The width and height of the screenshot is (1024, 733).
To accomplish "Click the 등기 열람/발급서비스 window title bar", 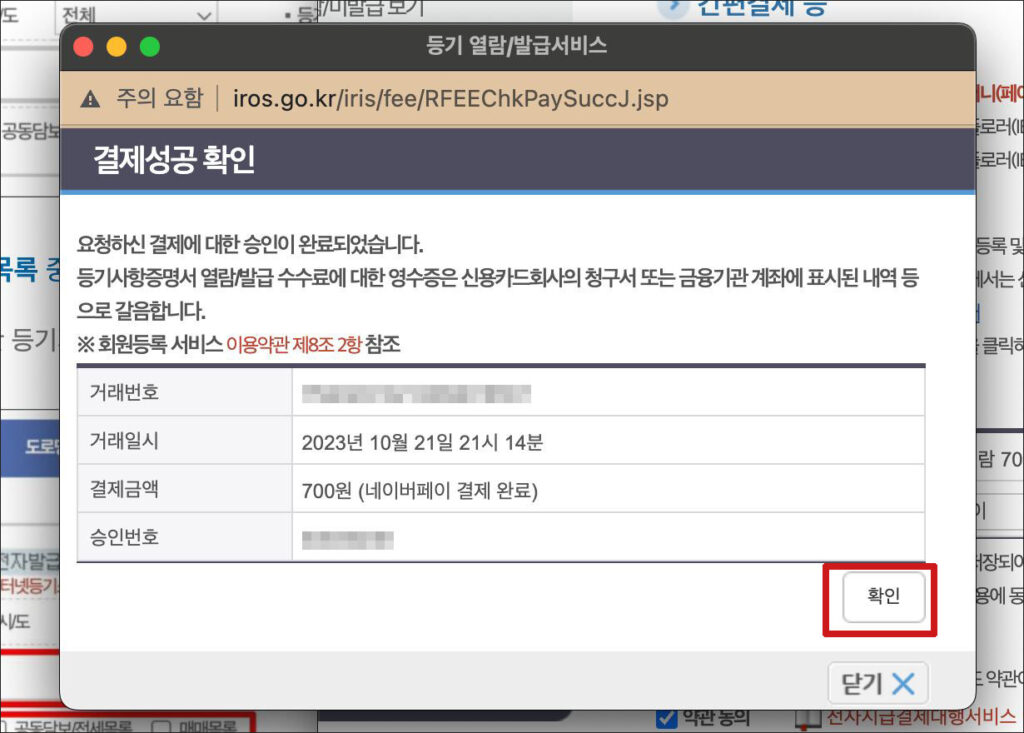I will pos(516,46).
